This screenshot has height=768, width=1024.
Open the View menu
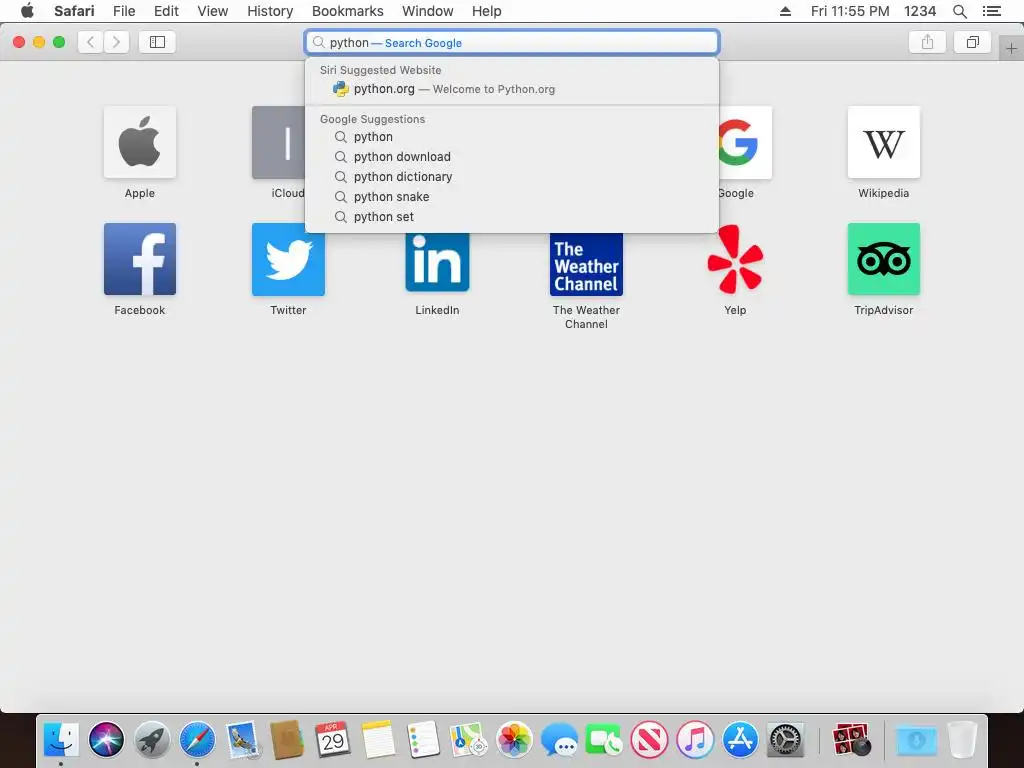(x=213, y=11)
